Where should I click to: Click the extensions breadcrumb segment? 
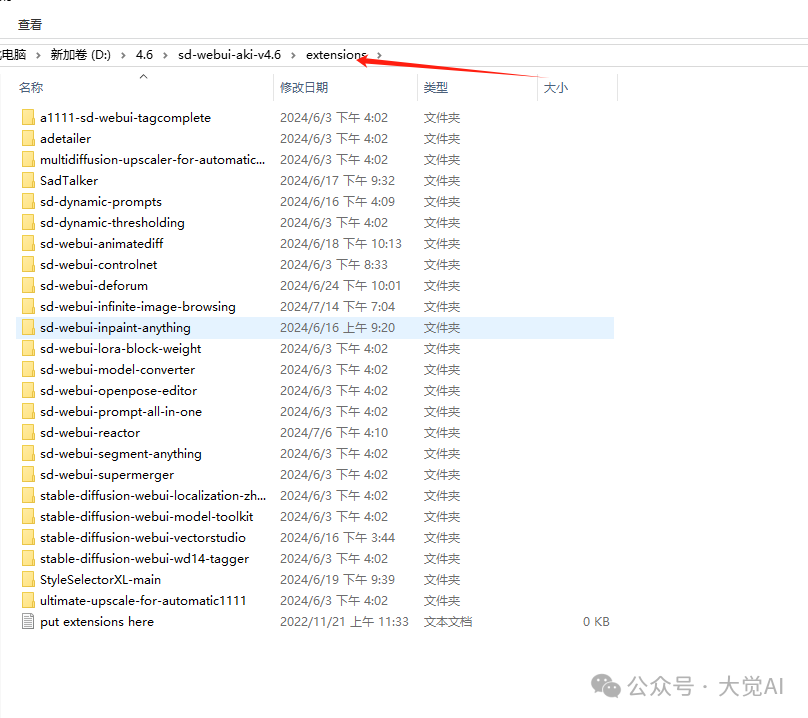tap(336, 55)
